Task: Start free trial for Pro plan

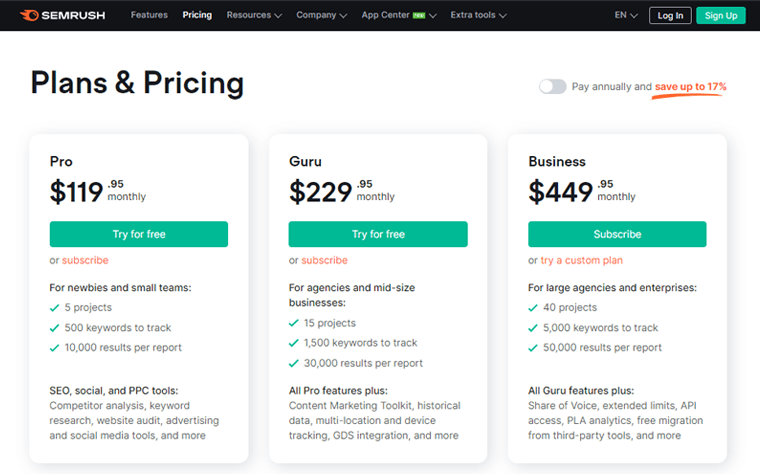Action: point(139,234)
